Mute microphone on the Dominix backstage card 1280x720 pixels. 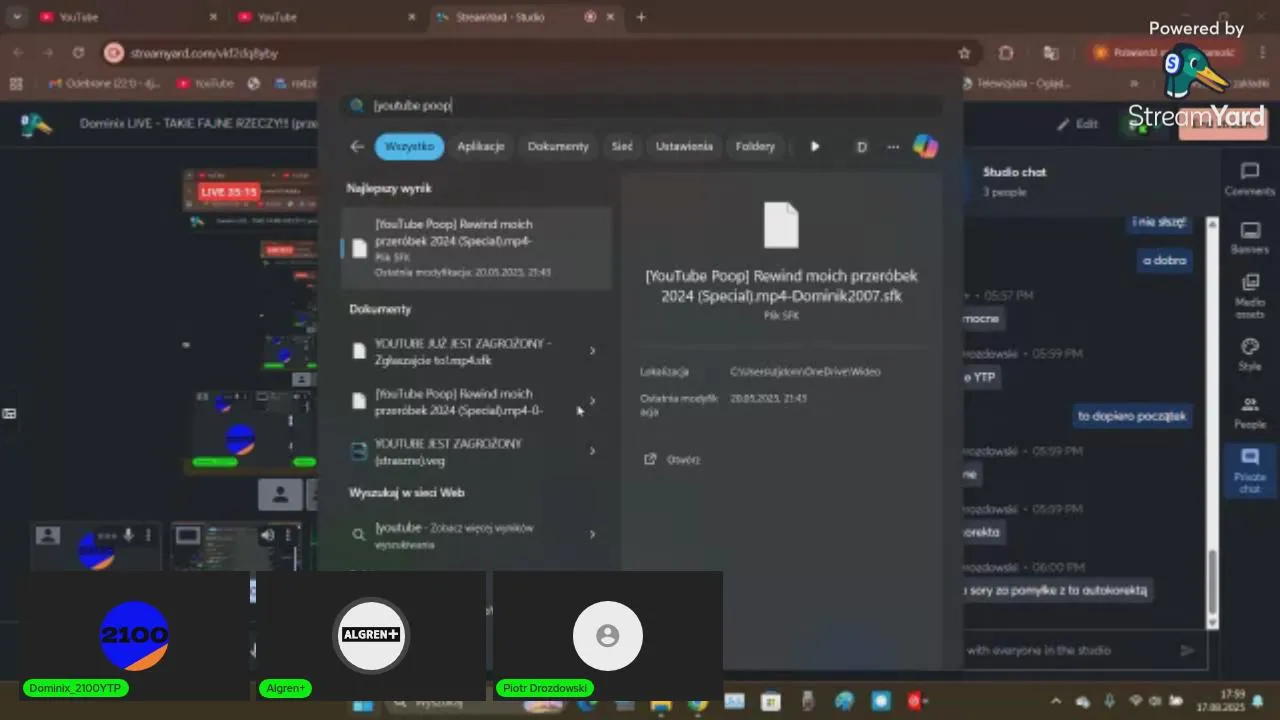coord(128,535)
